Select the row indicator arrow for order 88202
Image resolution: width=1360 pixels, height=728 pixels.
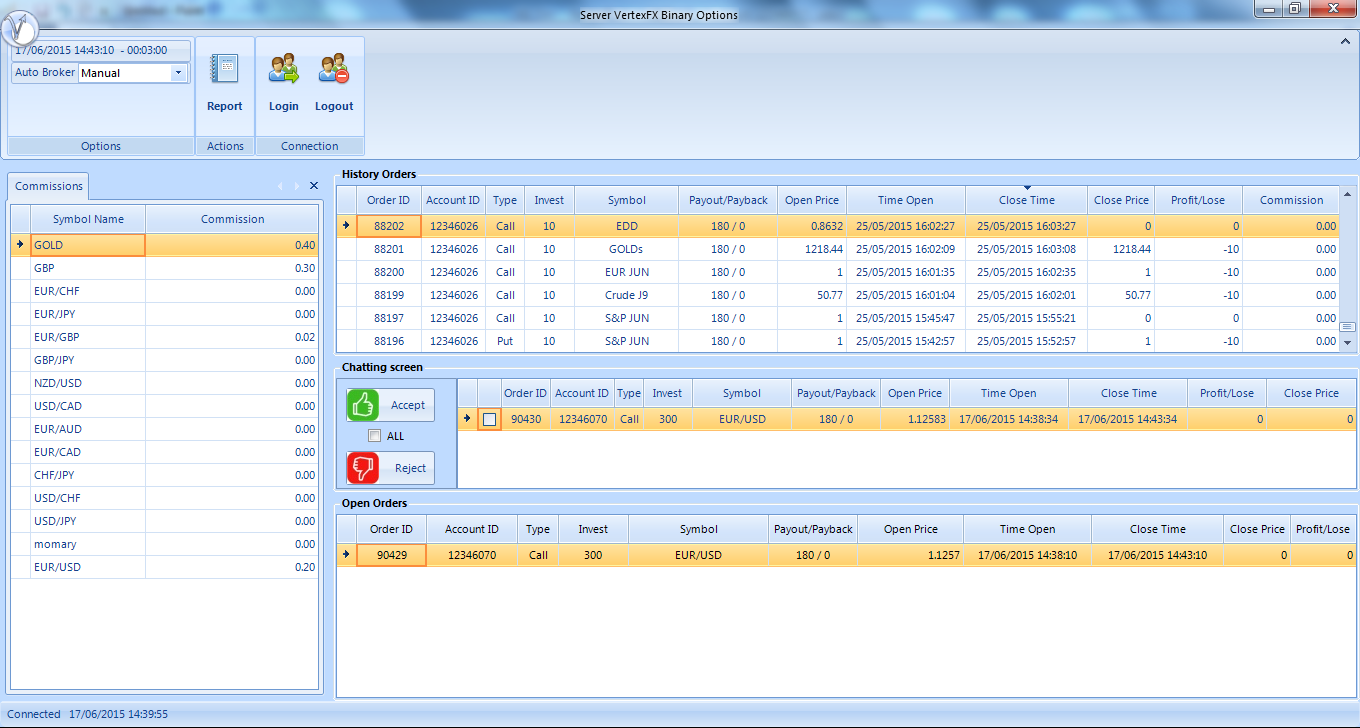pyautogui.click(x=346, y=226)
